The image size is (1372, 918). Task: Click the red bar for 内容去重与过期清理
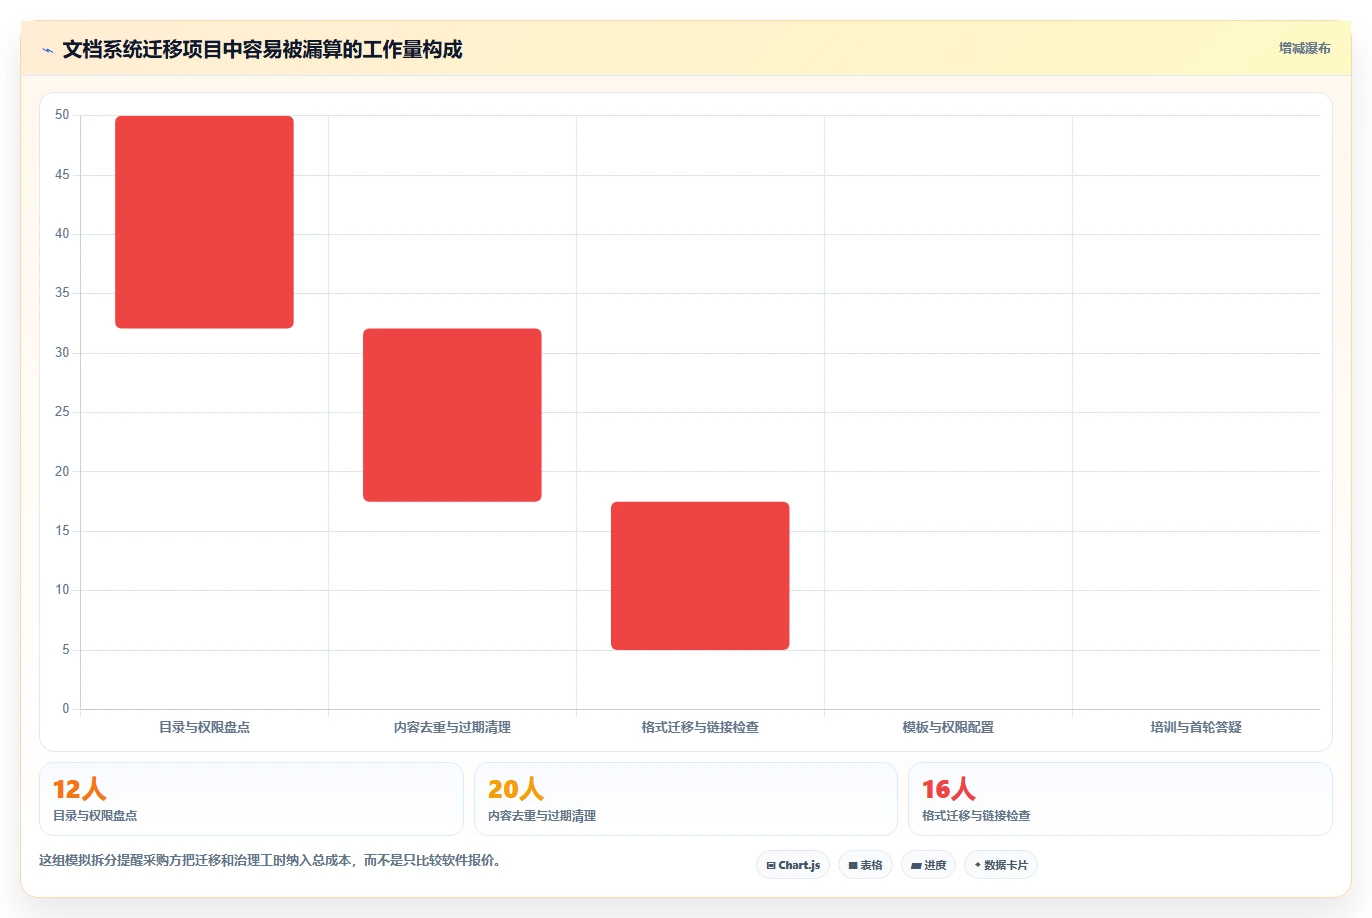pos(452,415)
